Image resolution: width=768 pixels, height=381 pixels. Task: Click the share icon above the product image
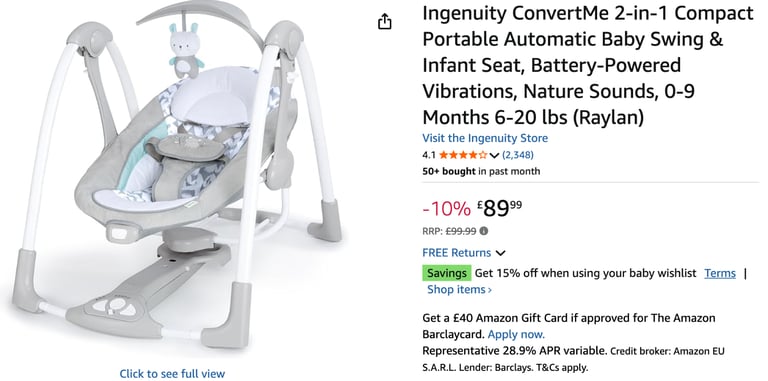[x=385, y=22]
